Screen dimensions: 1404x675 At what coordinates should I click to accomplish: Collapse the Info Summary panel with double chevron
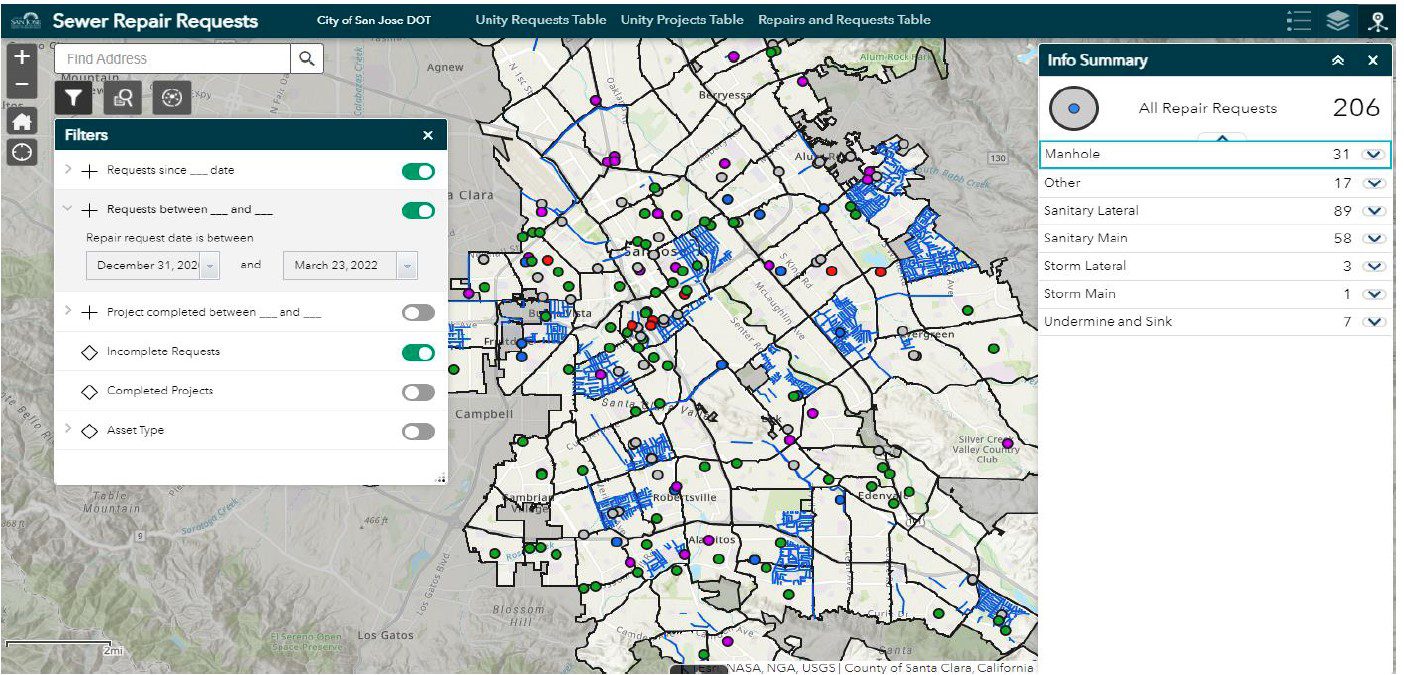click(x=1338, y=60)
